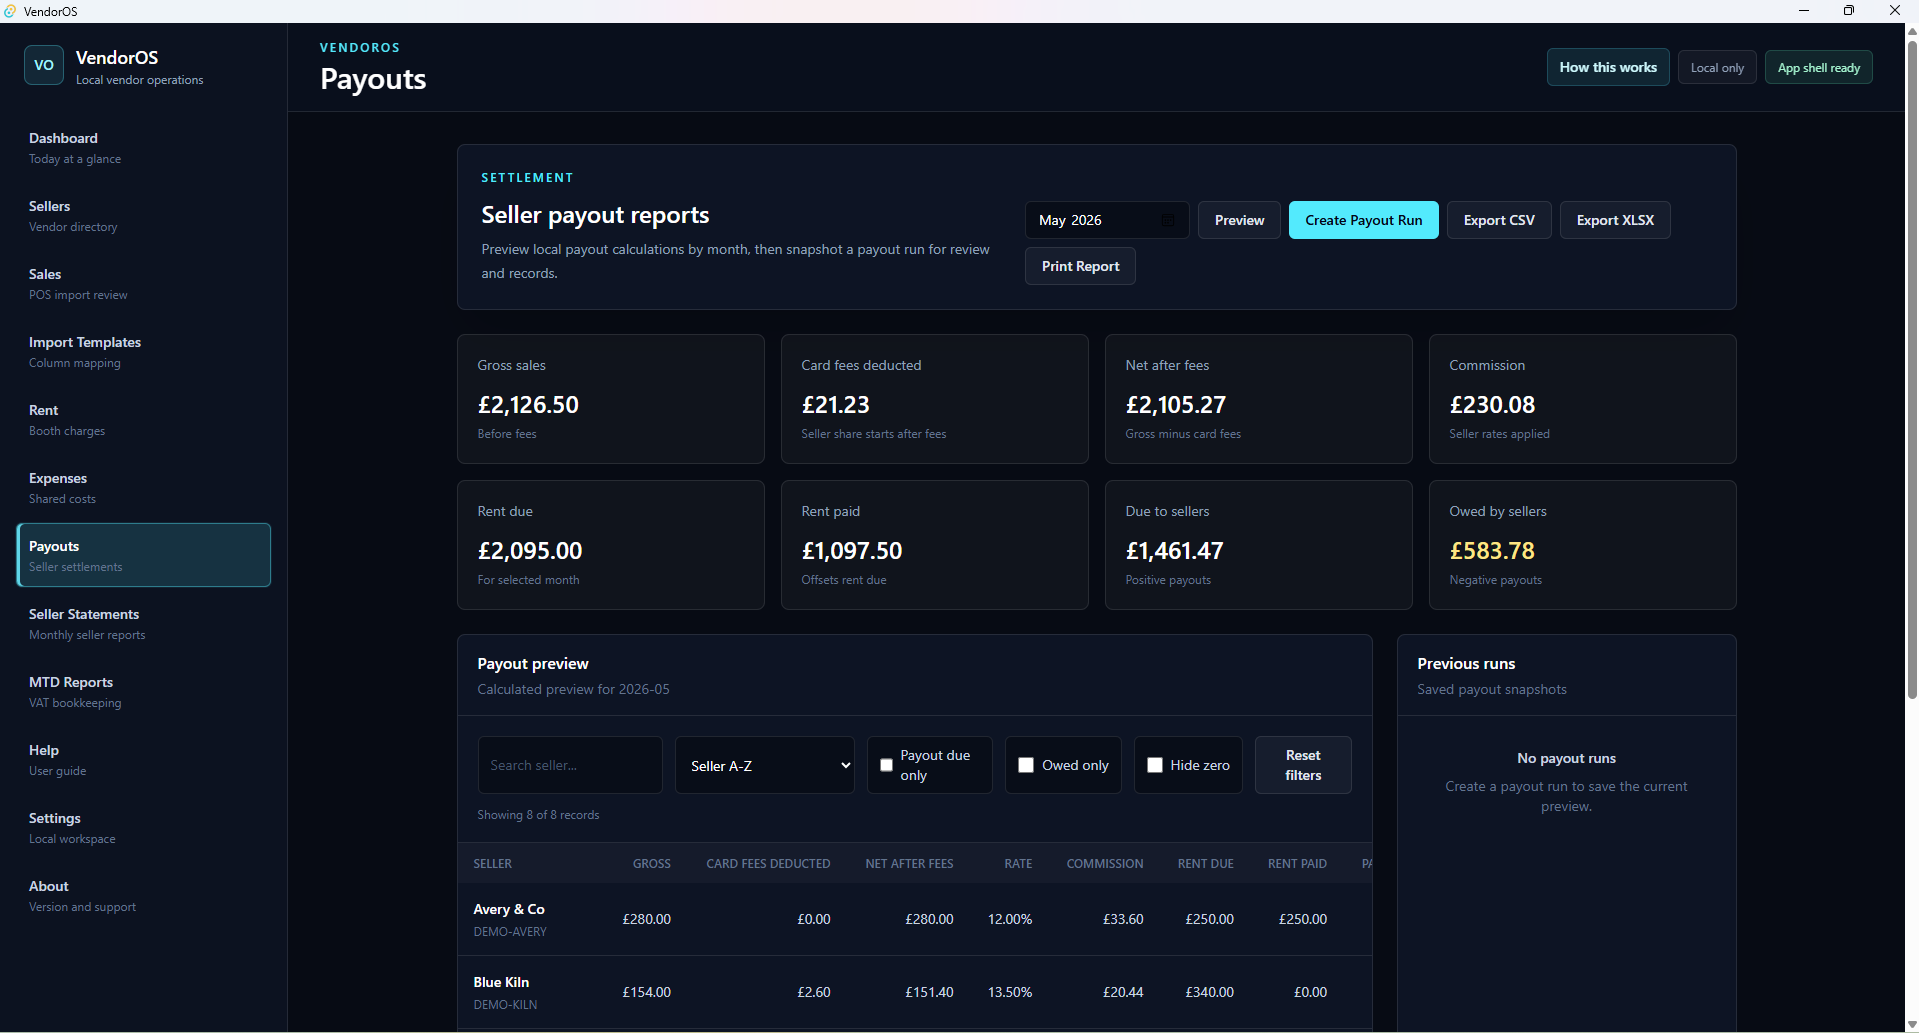Click the App shell ready badge

coord(1818,67)
